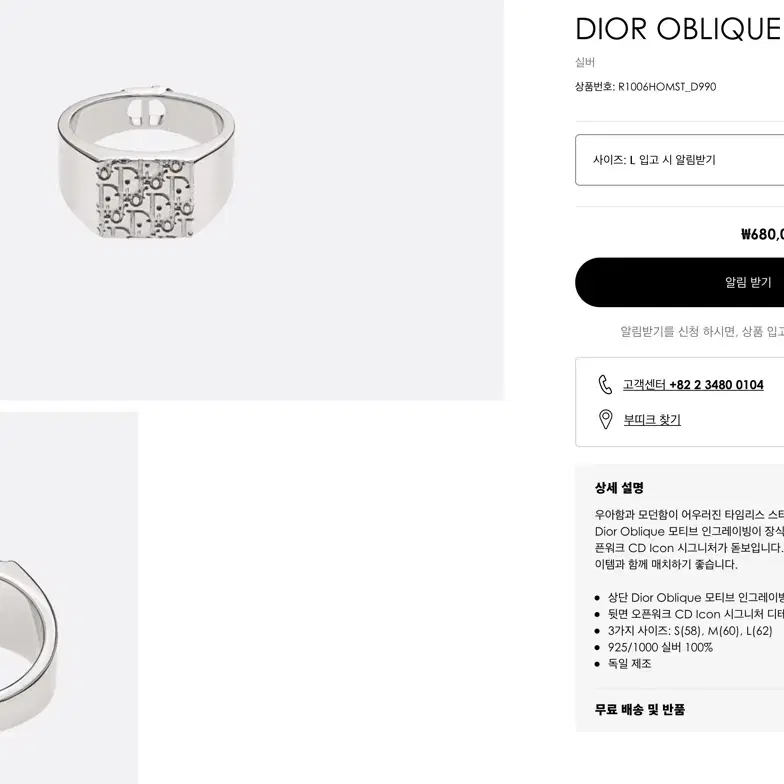Click the 3가지 사이즈: S(58), M(60), L(62) bullet

coord(690,630)
